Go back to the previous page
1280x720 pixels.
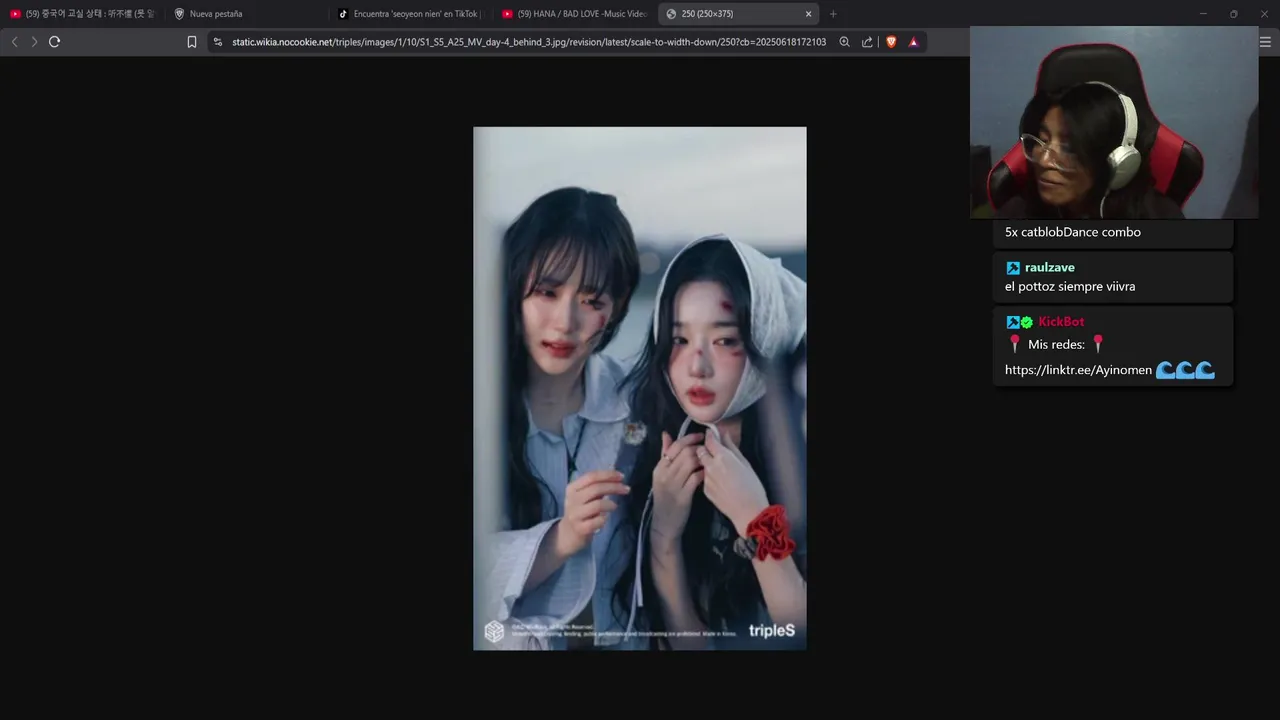(x=14, y=42)
